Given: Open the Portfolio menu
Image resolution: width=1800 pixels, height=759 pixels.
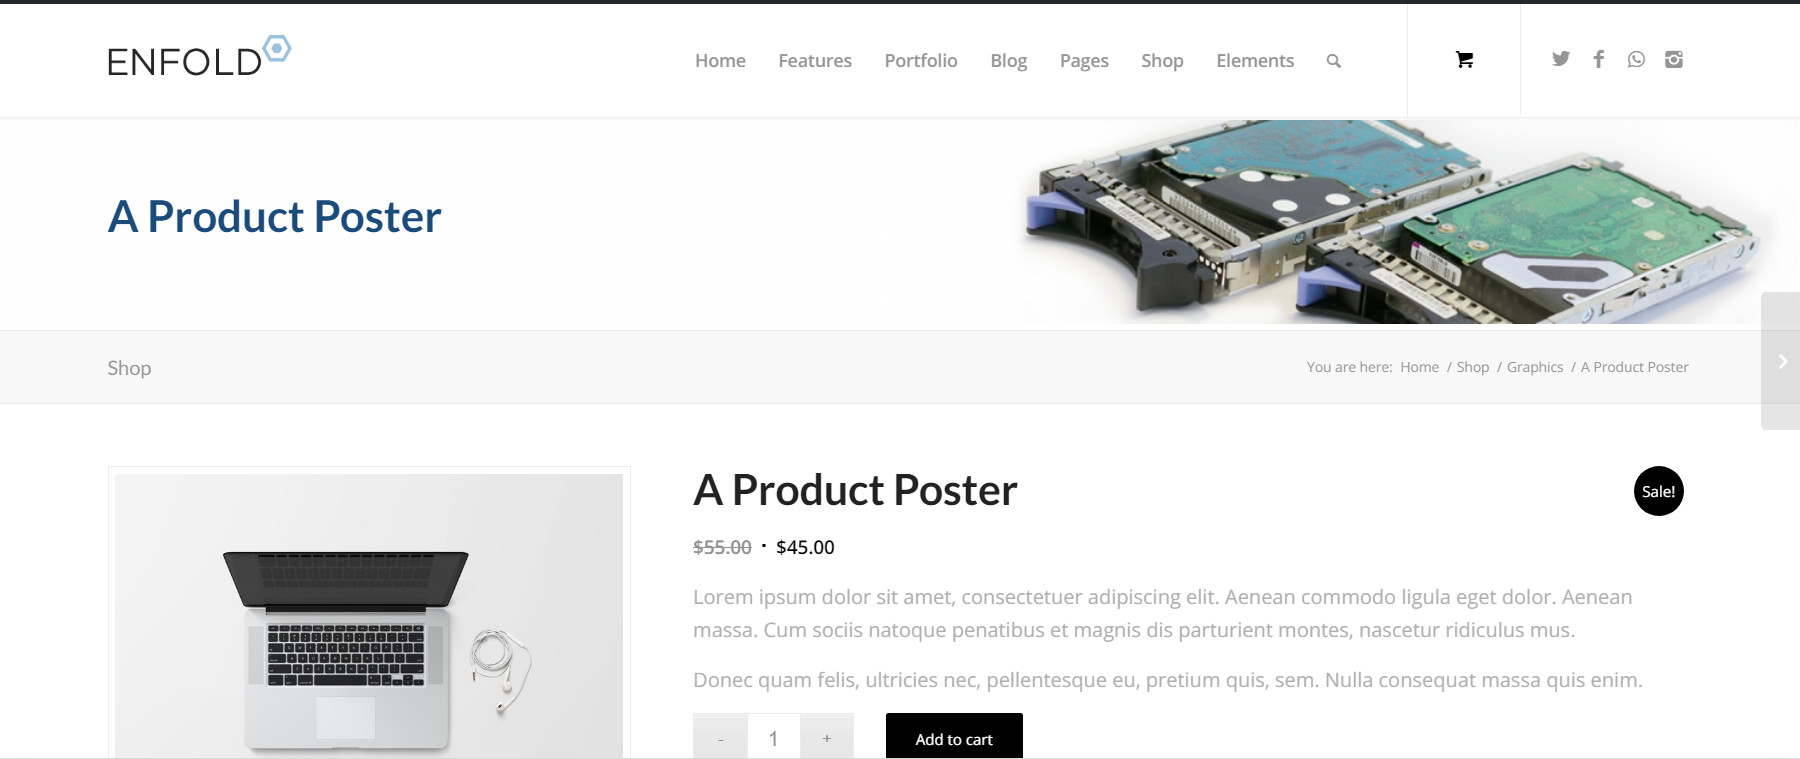Looking at the screenshot, I should (921, 61).
